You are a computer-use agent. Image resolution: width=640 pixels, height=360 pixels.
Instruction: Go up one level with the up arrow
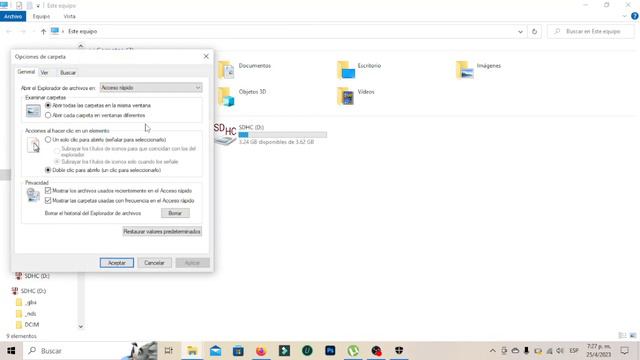click(x=43, y=31)
